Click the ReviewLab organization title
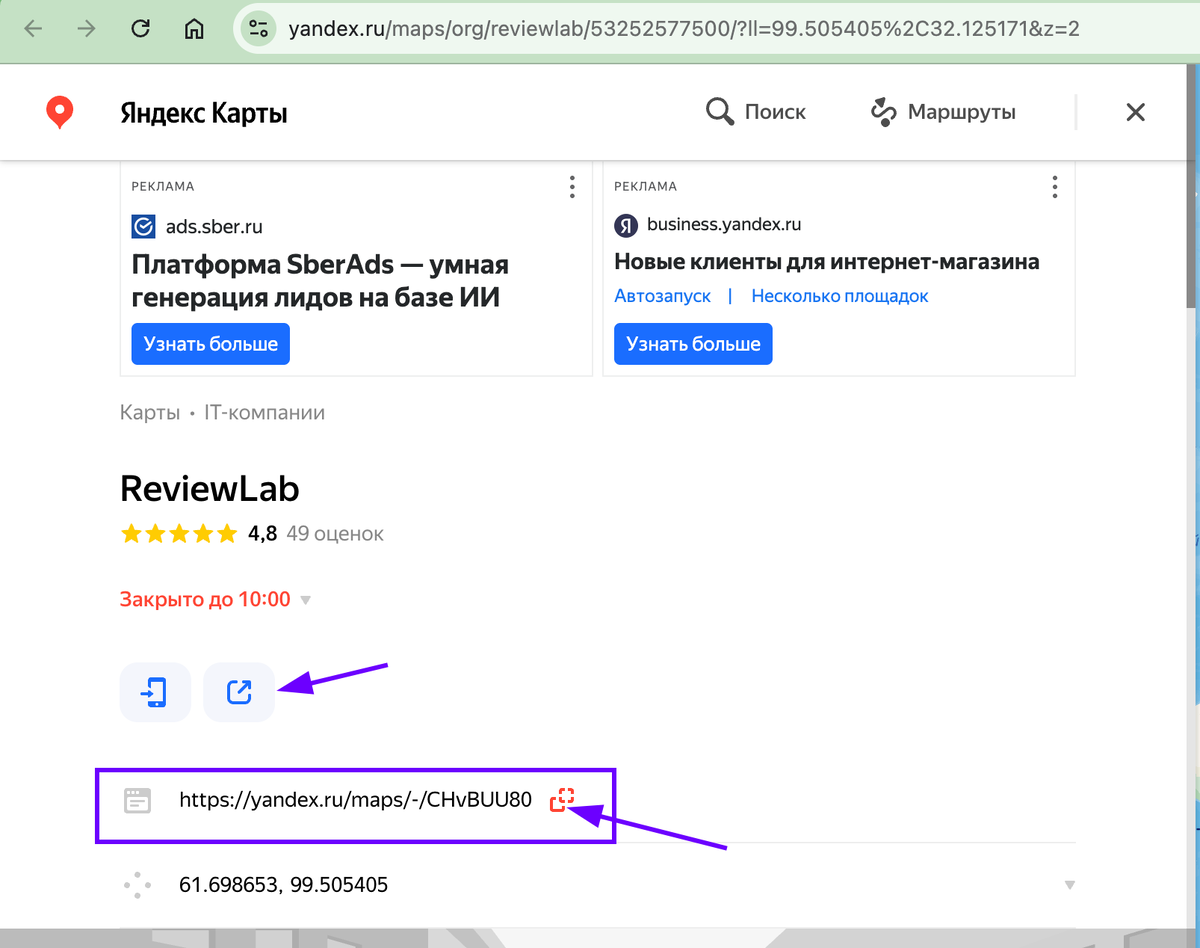Screen dimensions: 1200x948 [x=210, y=489]
